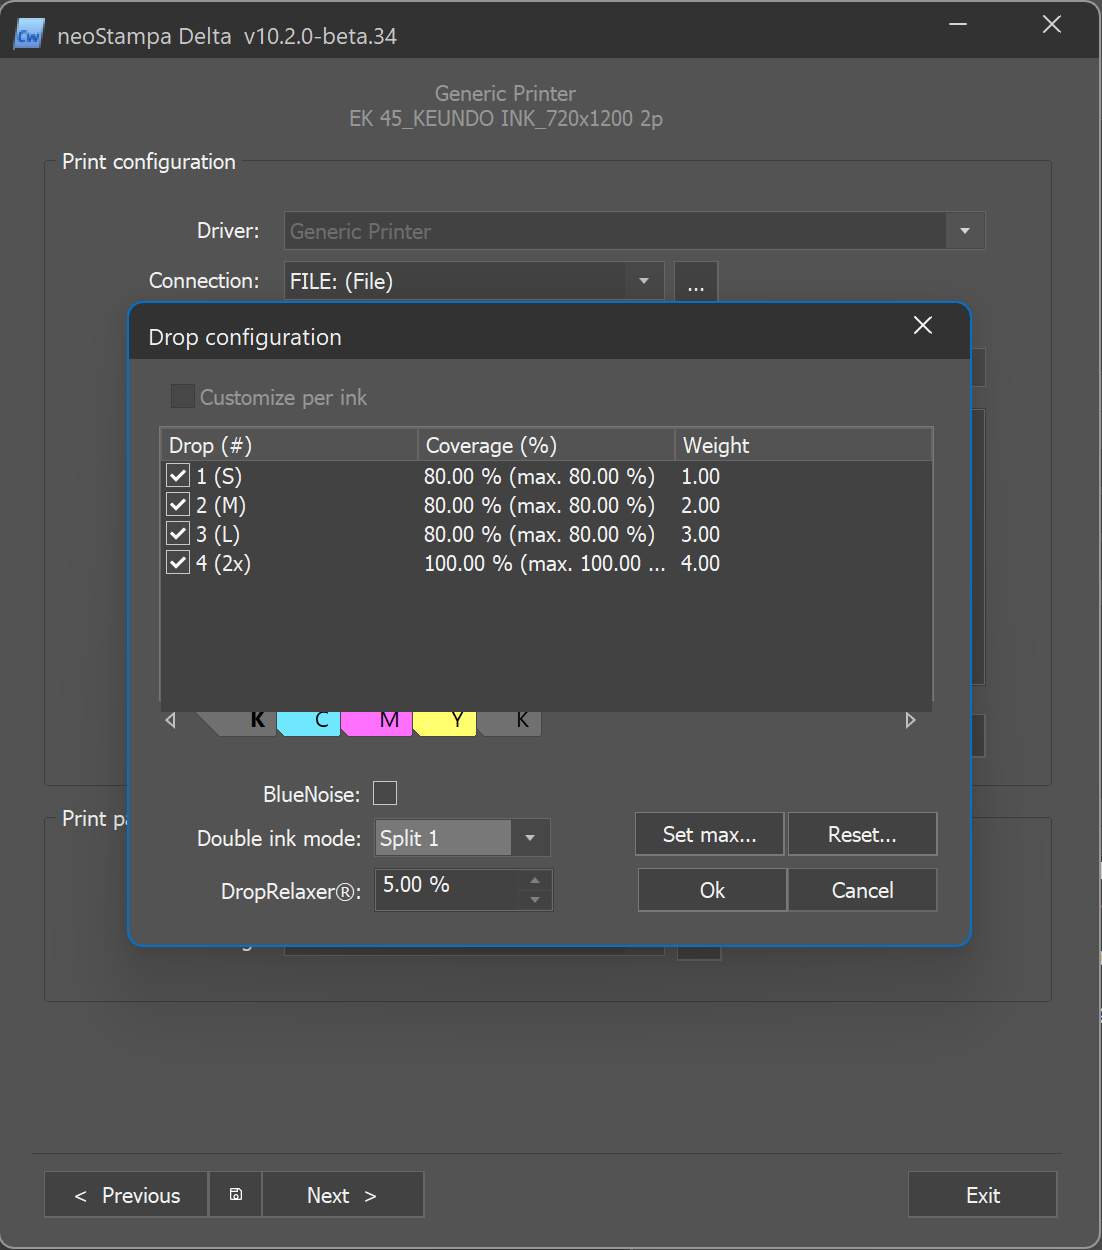Viewport: 1102px width, 1250px height.
Task: Click the Set max... button
Action: click(x=710, y=834)
